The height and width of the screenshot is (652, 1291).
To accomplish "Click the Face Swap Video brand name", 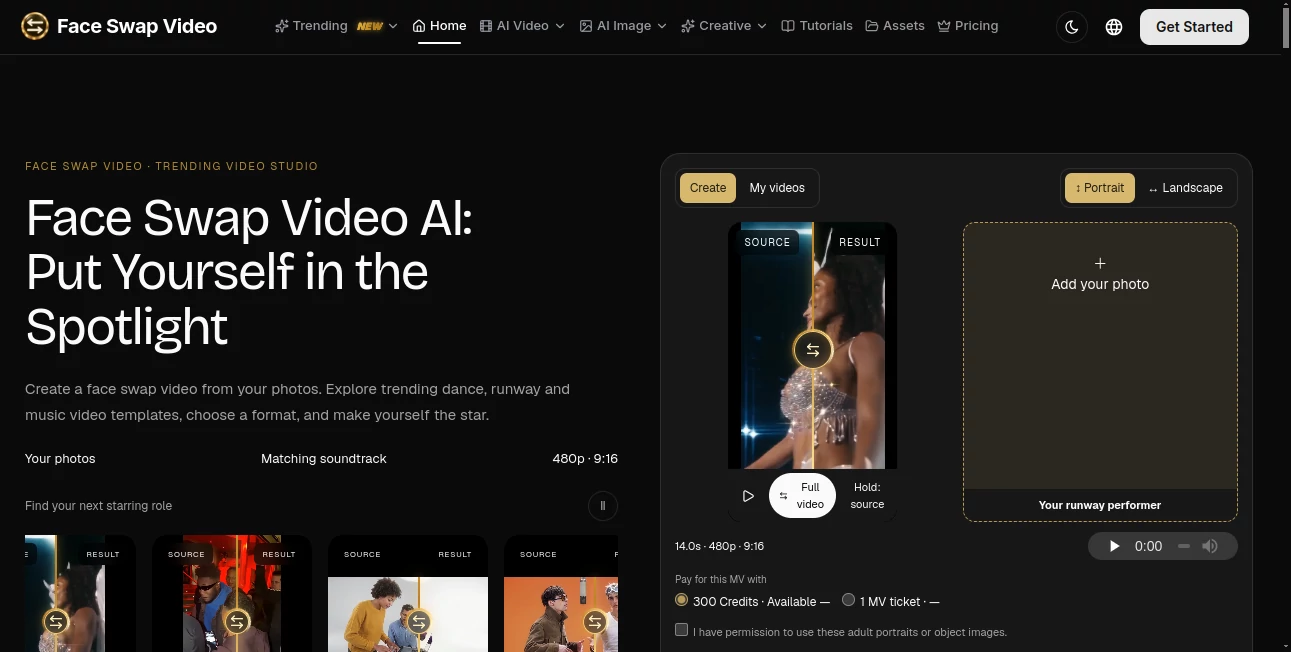I will click(137, 26).
